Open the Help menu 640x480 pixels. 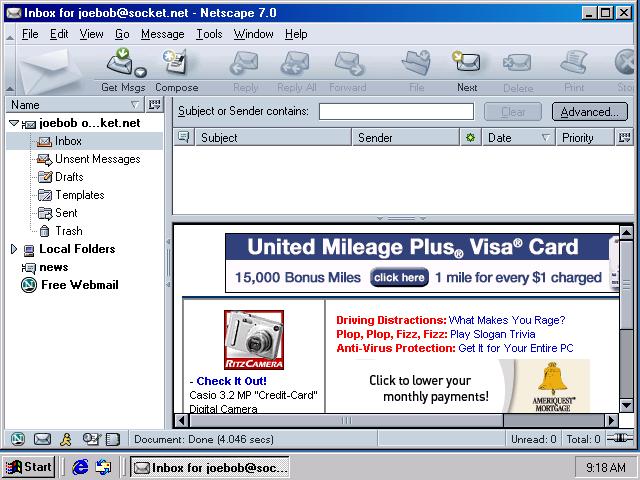(x=296, y=34)
